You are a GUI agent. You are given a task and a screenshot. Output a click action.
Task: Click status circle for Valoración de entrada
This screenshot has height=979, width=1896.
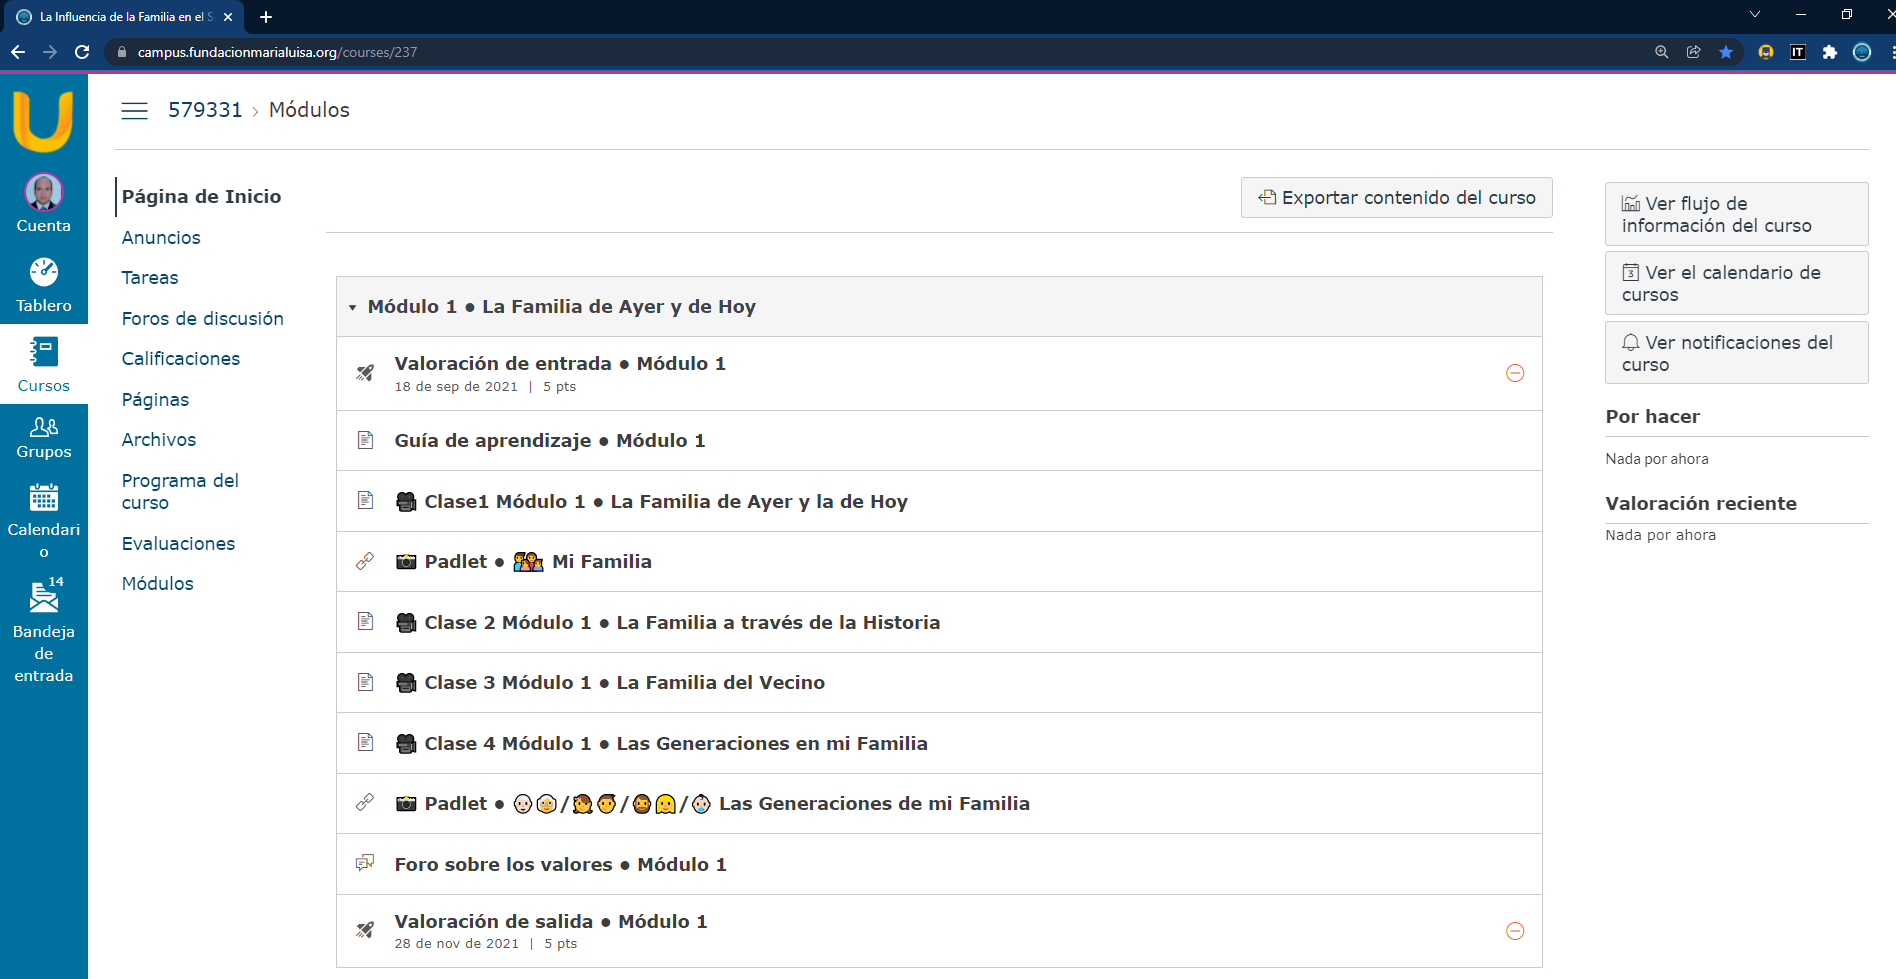[1514, 373]
